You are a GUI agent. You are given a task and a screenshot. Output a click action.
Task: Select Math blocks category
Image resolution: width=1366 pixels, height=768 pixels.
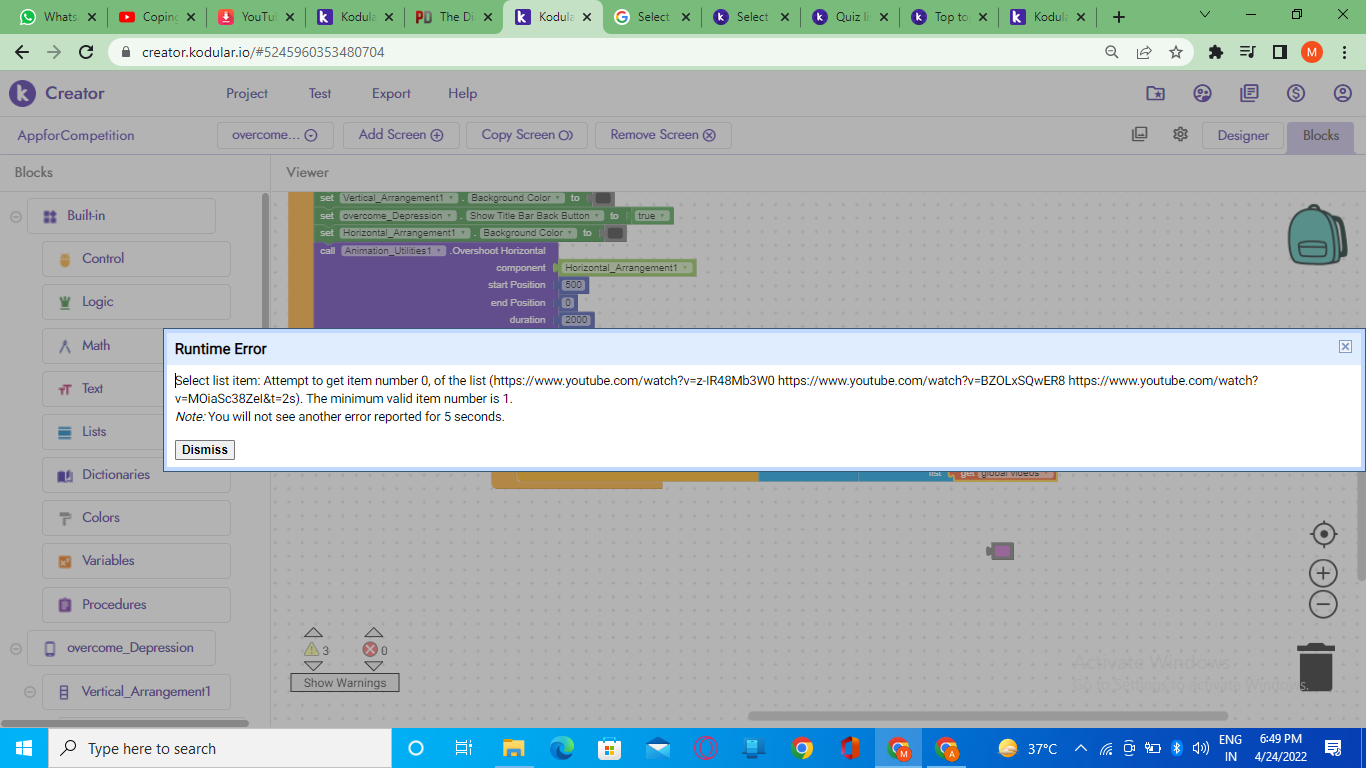click(136, 345)
